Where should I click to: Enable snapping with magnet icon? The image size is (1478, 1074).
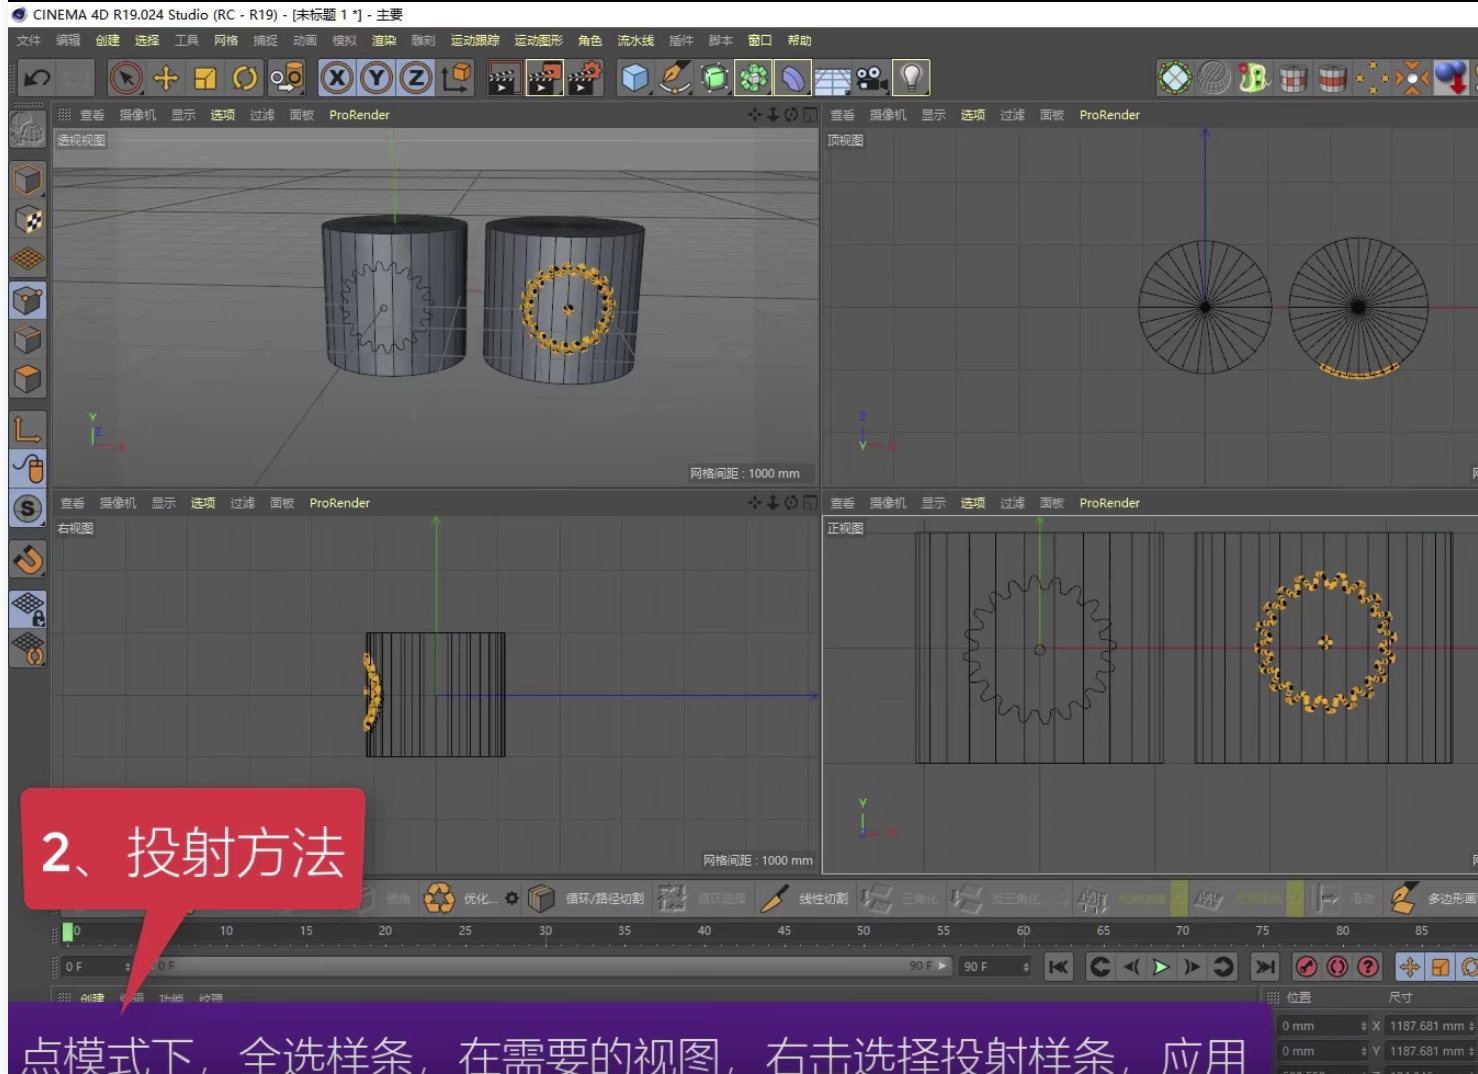coord(28,559)
